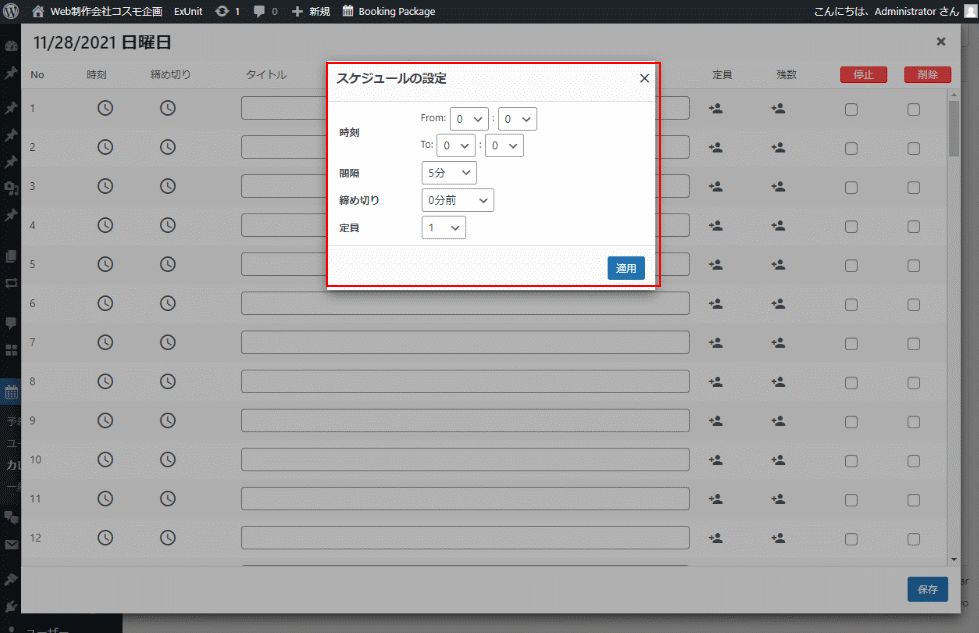Click the 保存 save button
Screen dimensions: 979x633
[927, 589]
